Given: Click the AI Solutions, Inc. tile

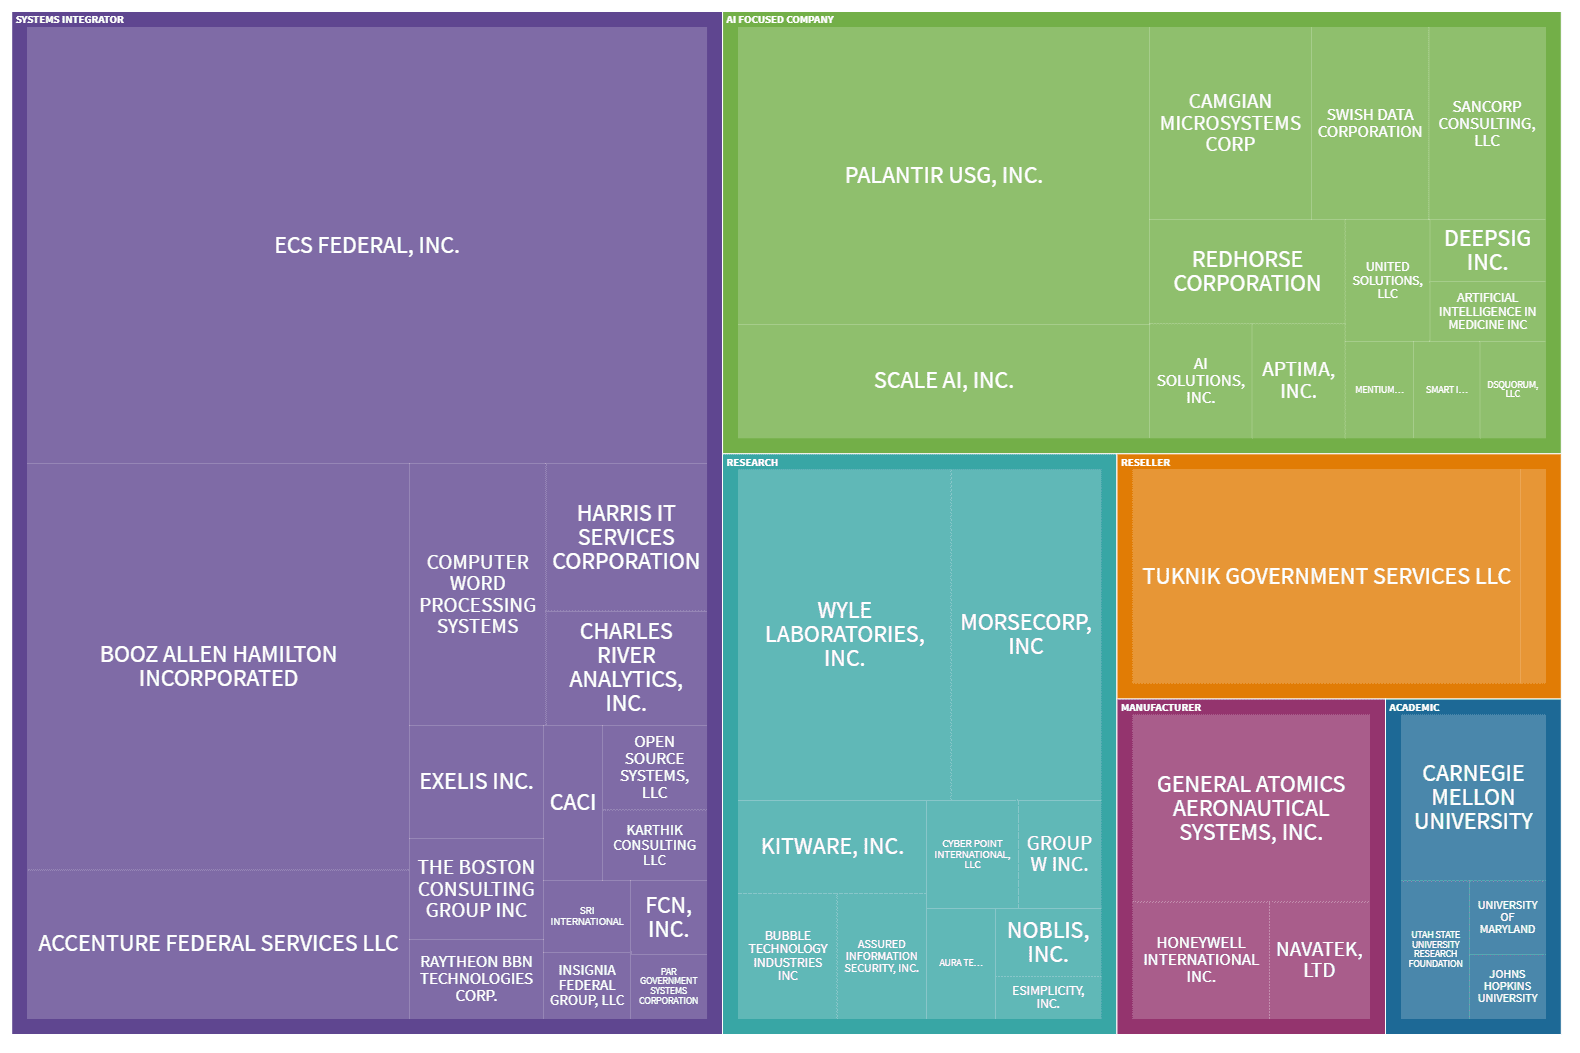Looking at the screenshot, I should pos(1200,381).
